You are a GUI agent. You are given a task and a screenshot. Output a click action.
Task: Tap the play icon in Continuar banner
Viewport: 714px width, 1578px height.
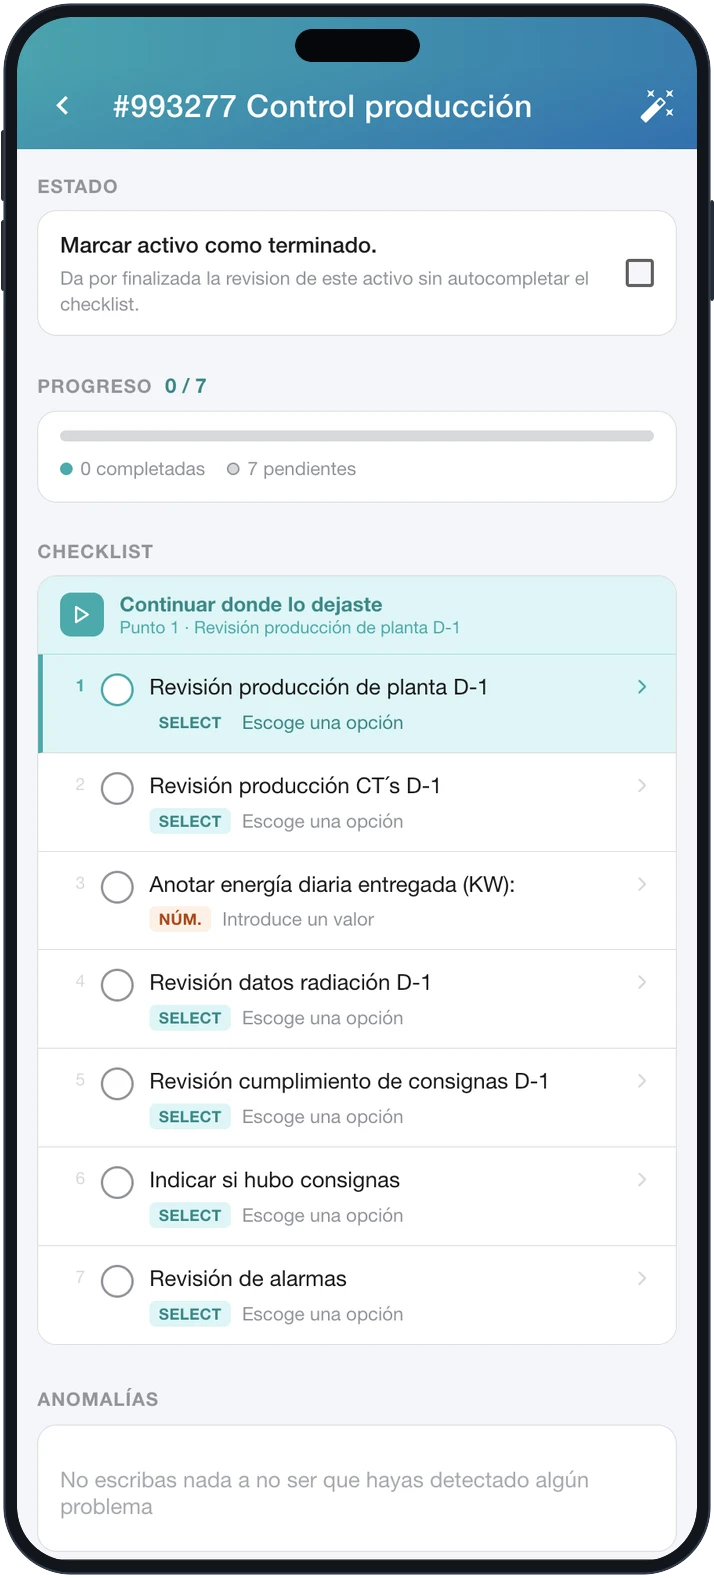click(x=82, y=615)
